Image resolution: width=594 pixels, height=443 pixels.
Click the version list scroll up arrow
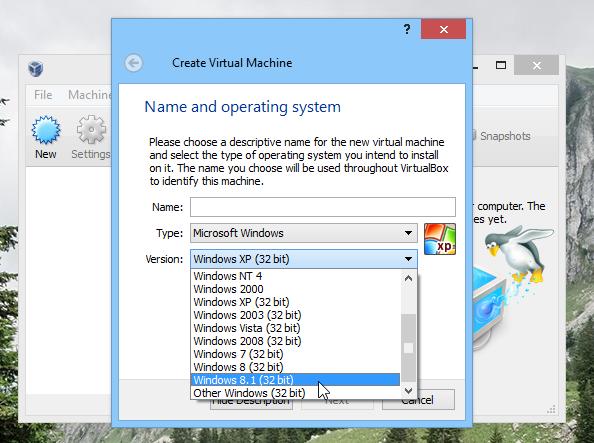coord(408,279)
